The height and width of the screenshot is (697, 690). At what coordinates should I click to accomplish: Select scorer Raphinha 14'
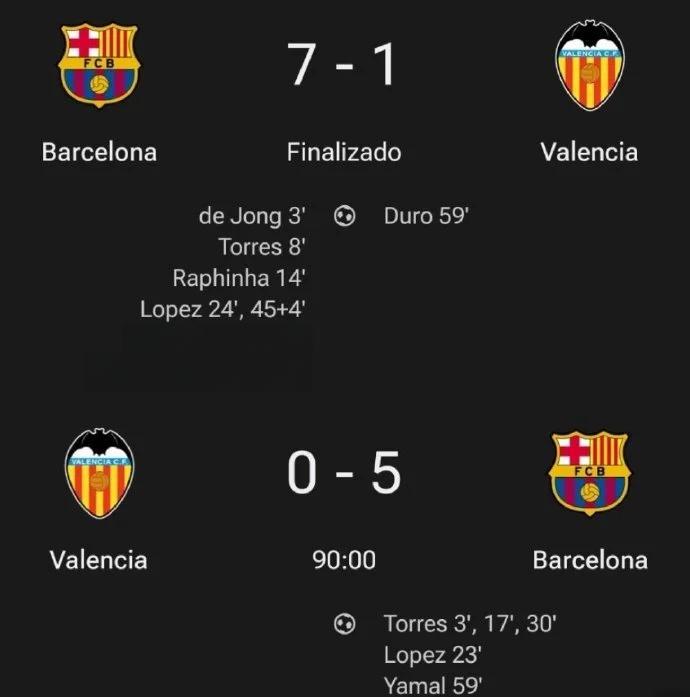[x=238, y=278]
